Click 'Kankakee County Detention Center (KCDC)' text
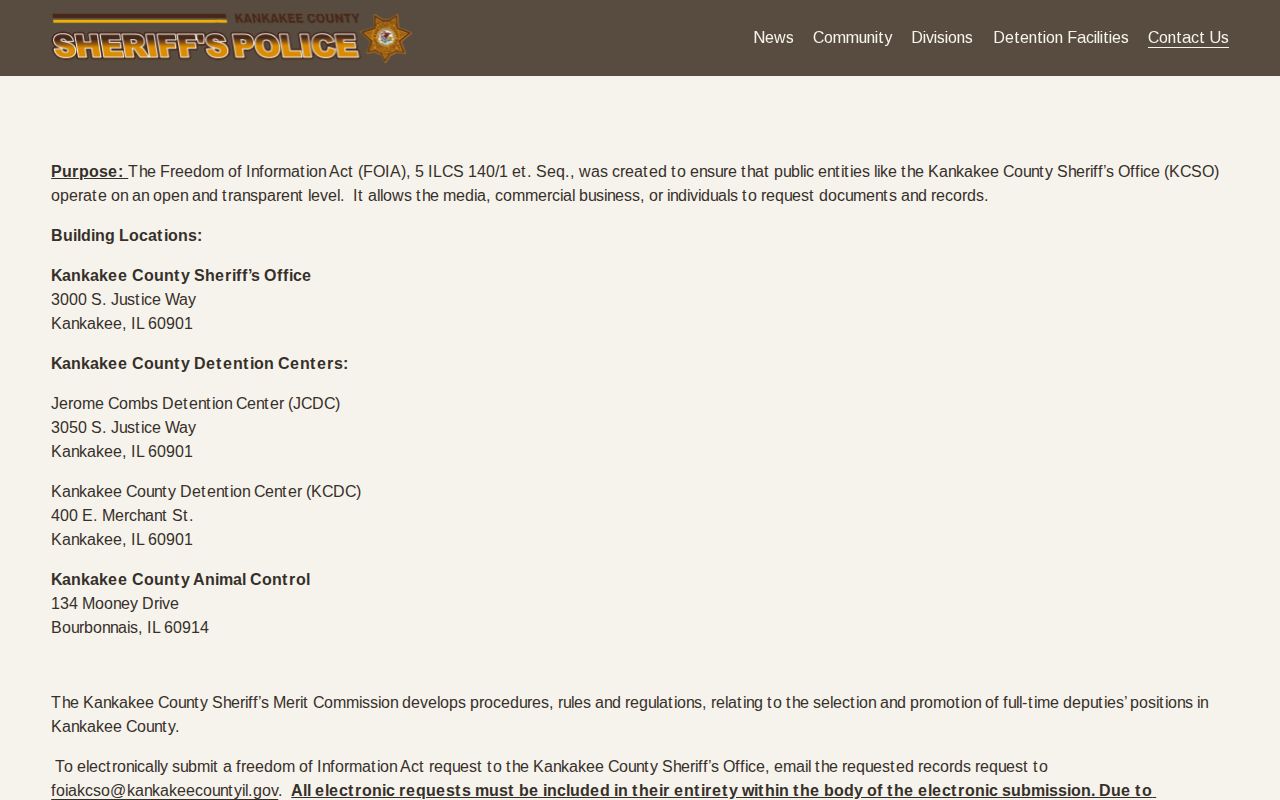The image size is (1280, 800). coord(206,491)
